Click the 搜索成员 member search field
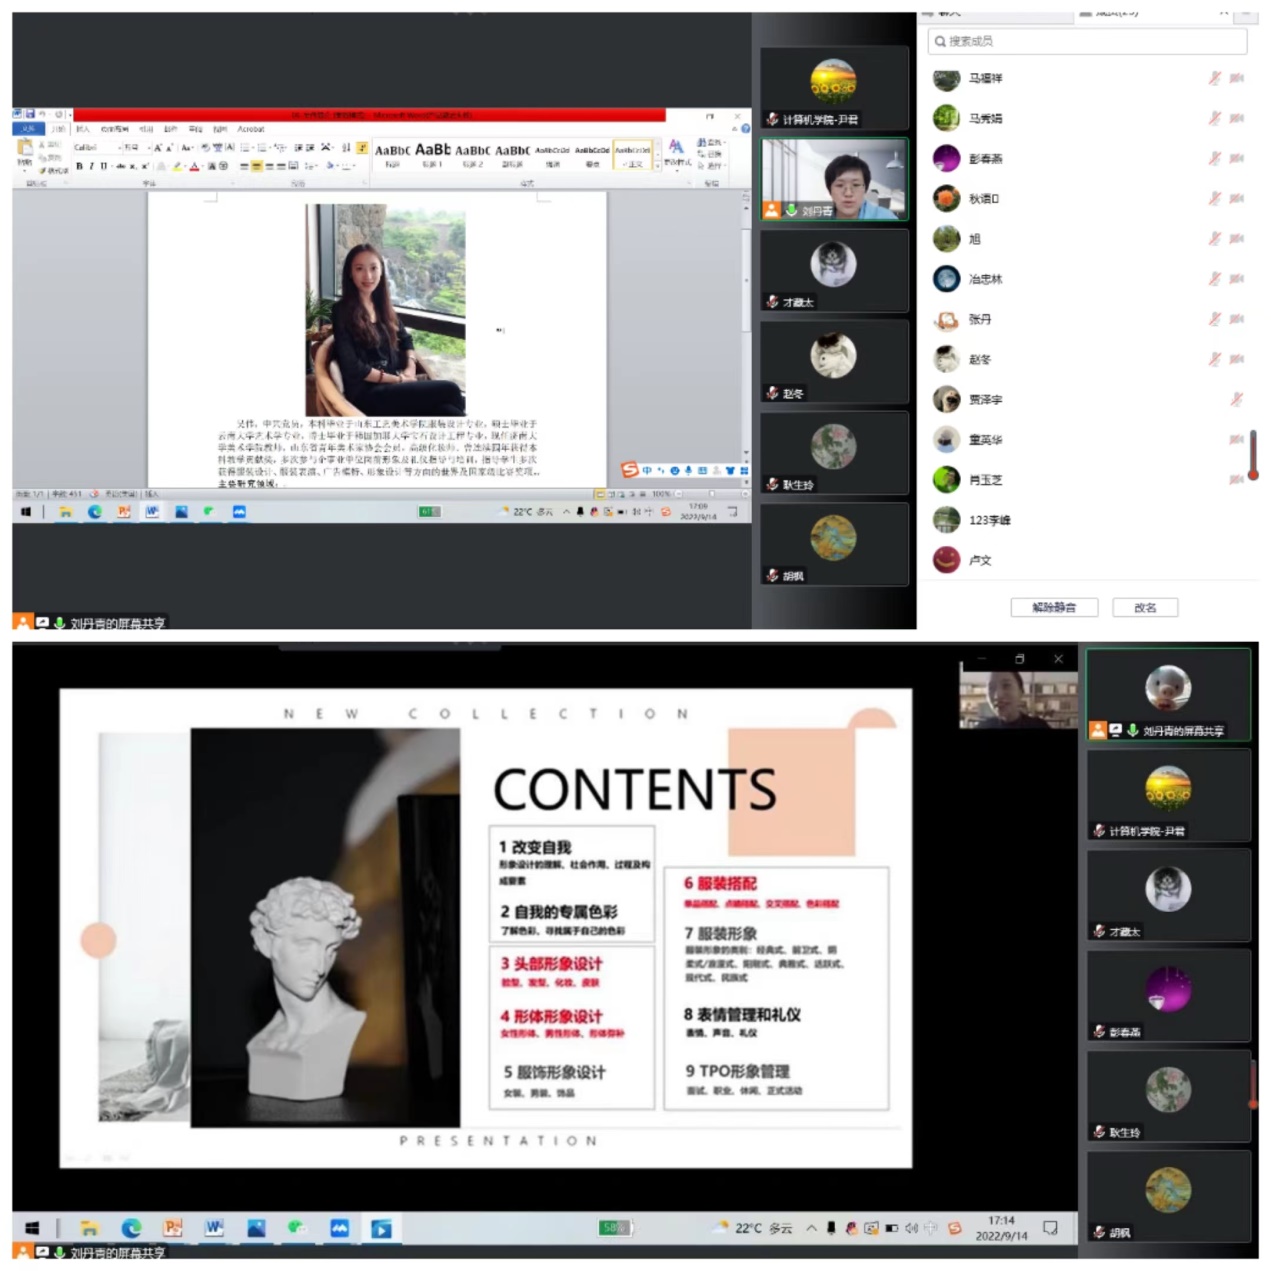 pos(1087,41)
